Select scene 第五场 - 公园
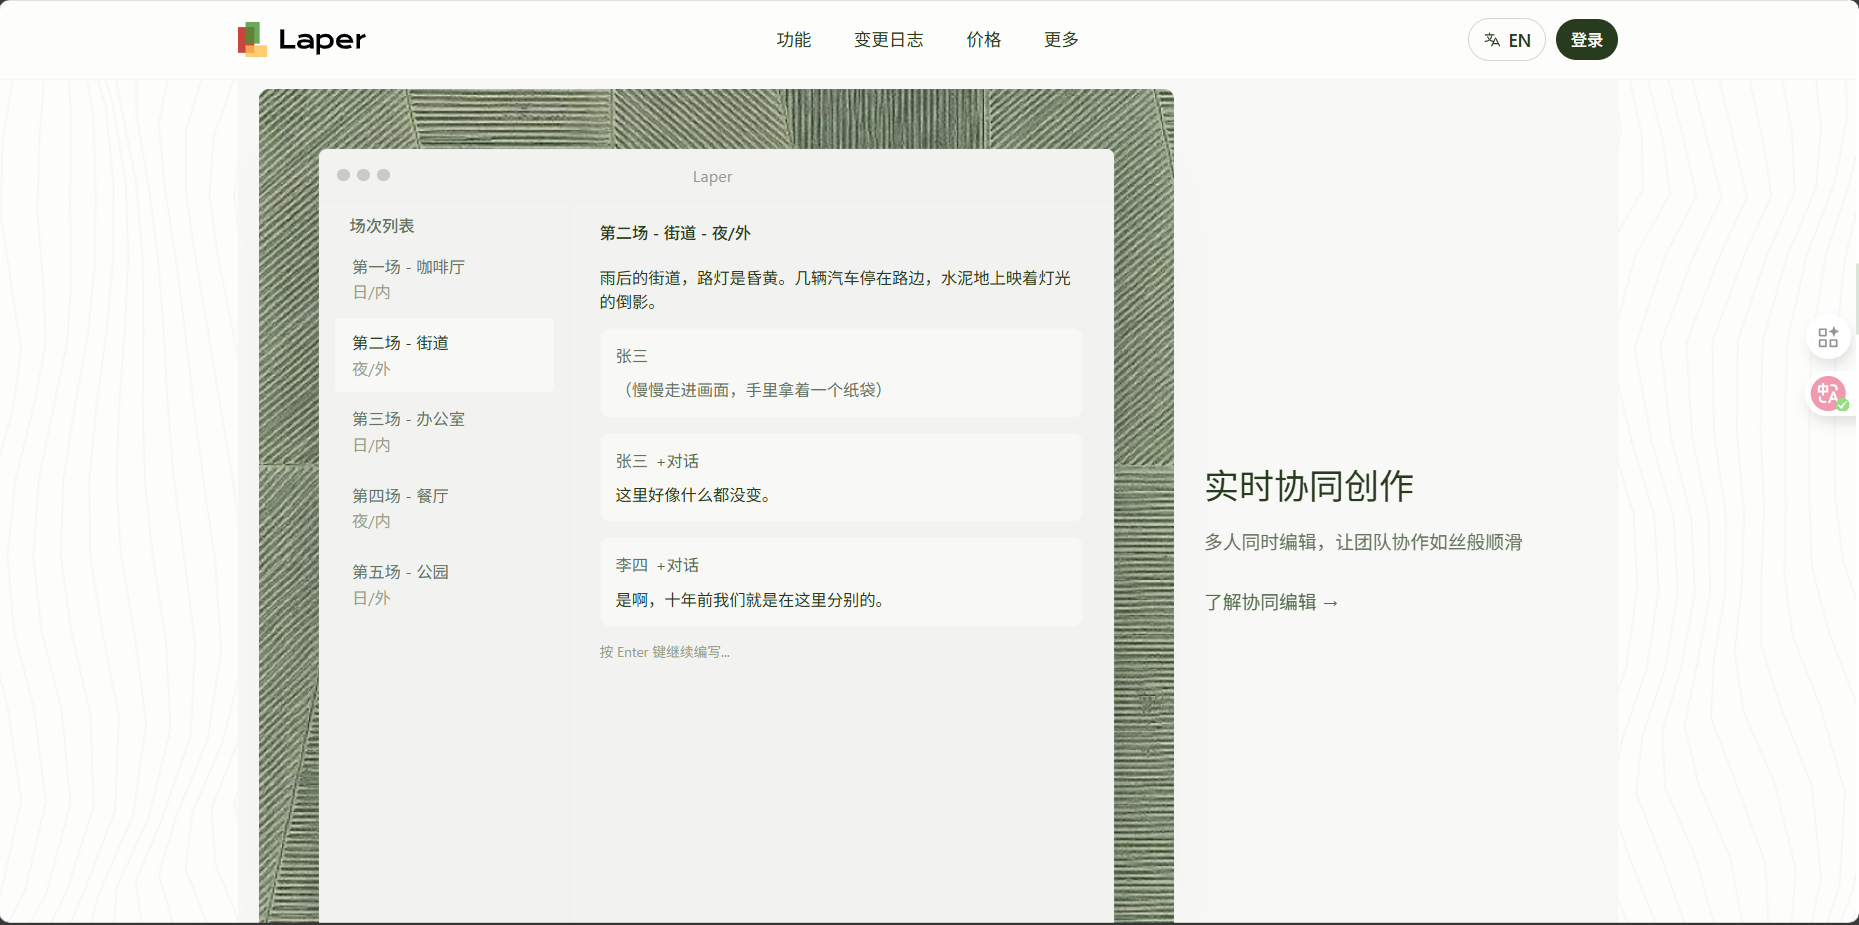Screen dimensions: 1859x925 click(x=444, y=585)
